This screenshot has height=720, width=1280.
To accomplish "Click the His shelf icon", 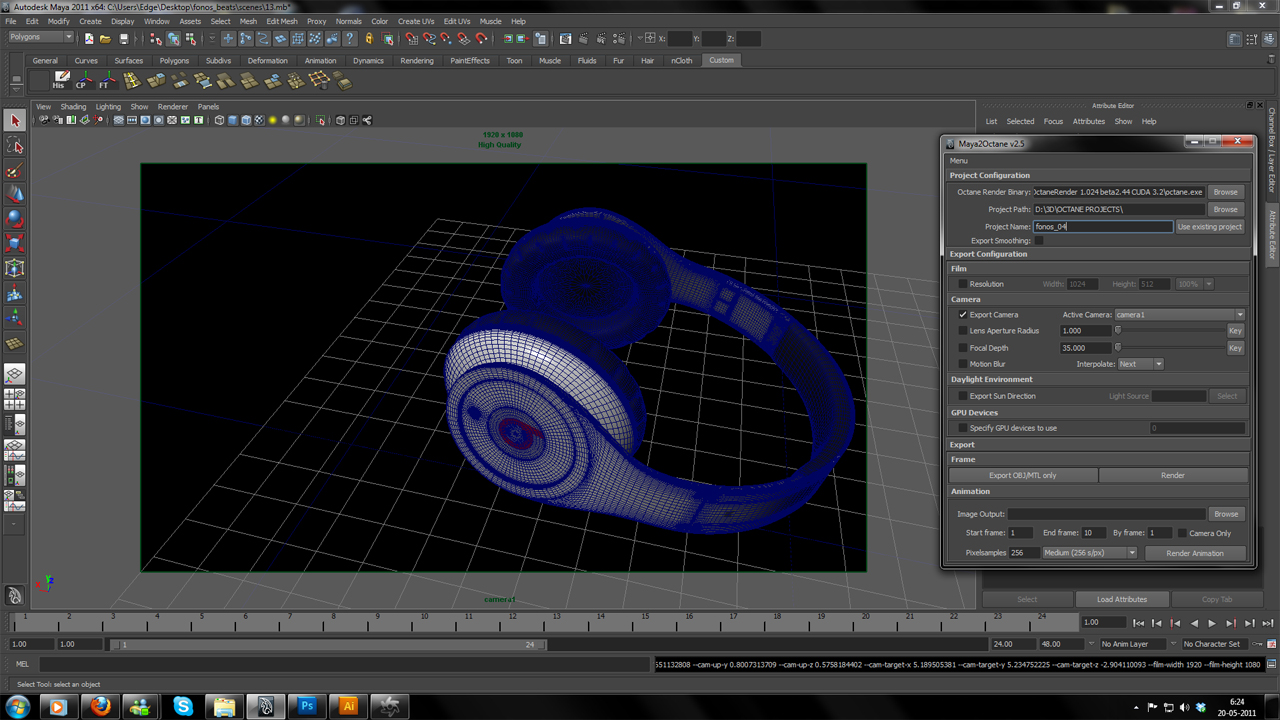I will click(x=60, y=80).
